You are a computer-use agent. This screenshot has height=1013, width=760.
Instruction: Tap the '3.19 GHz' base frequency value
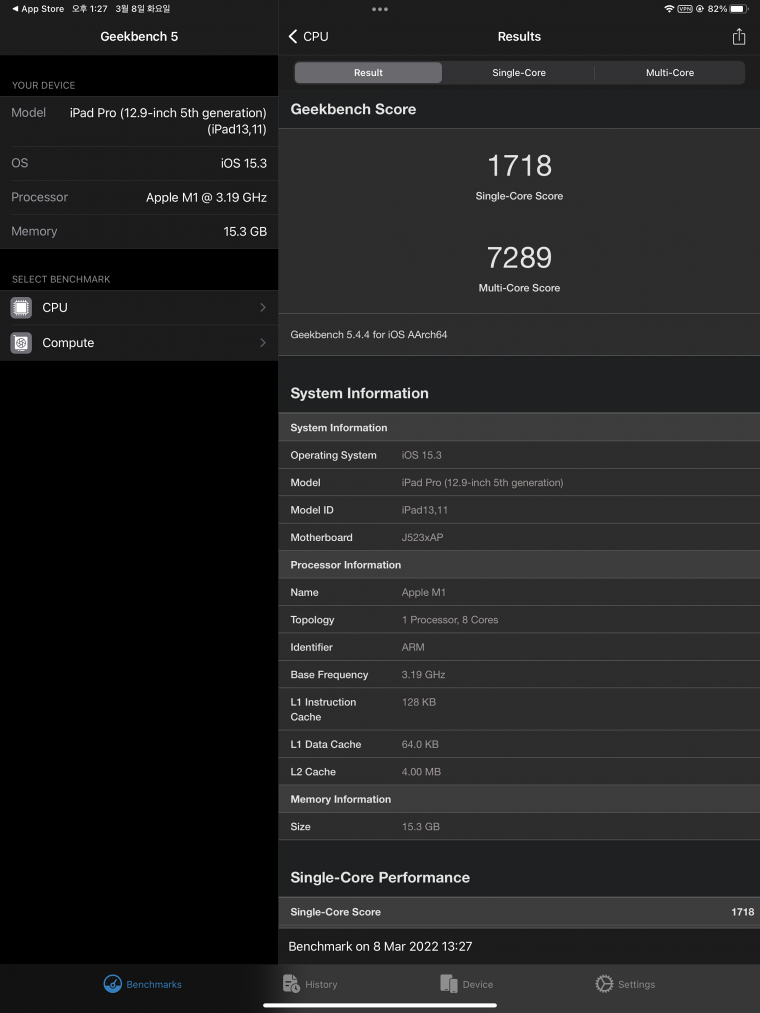point(423,674)
